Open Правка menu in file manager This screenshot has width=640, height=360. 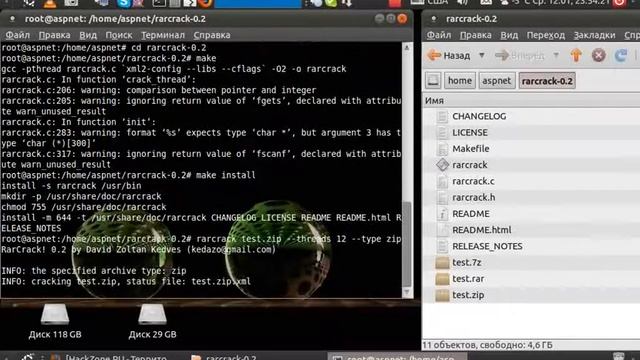click(476, 35)
